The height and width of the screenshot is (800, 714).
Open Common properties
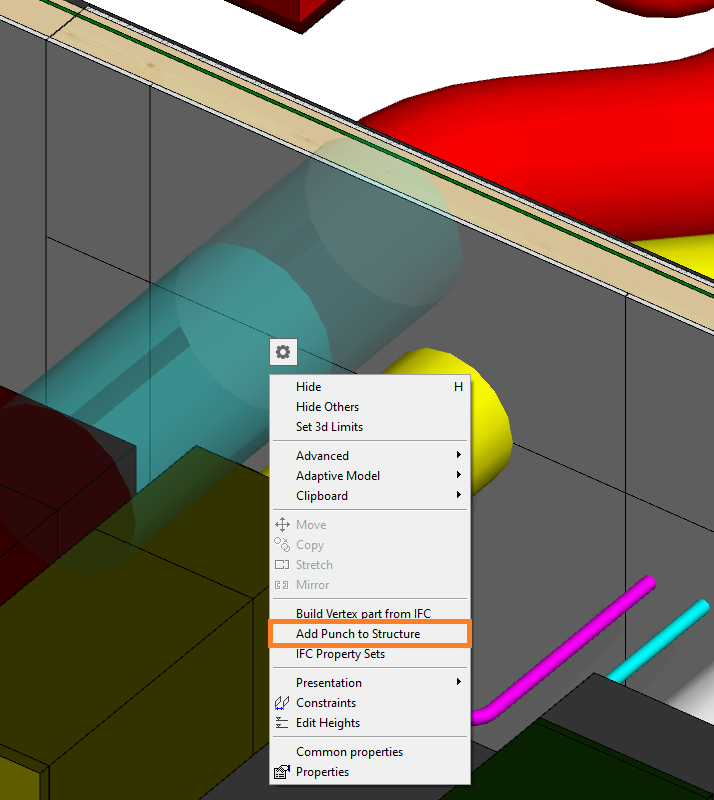point(349,752)
